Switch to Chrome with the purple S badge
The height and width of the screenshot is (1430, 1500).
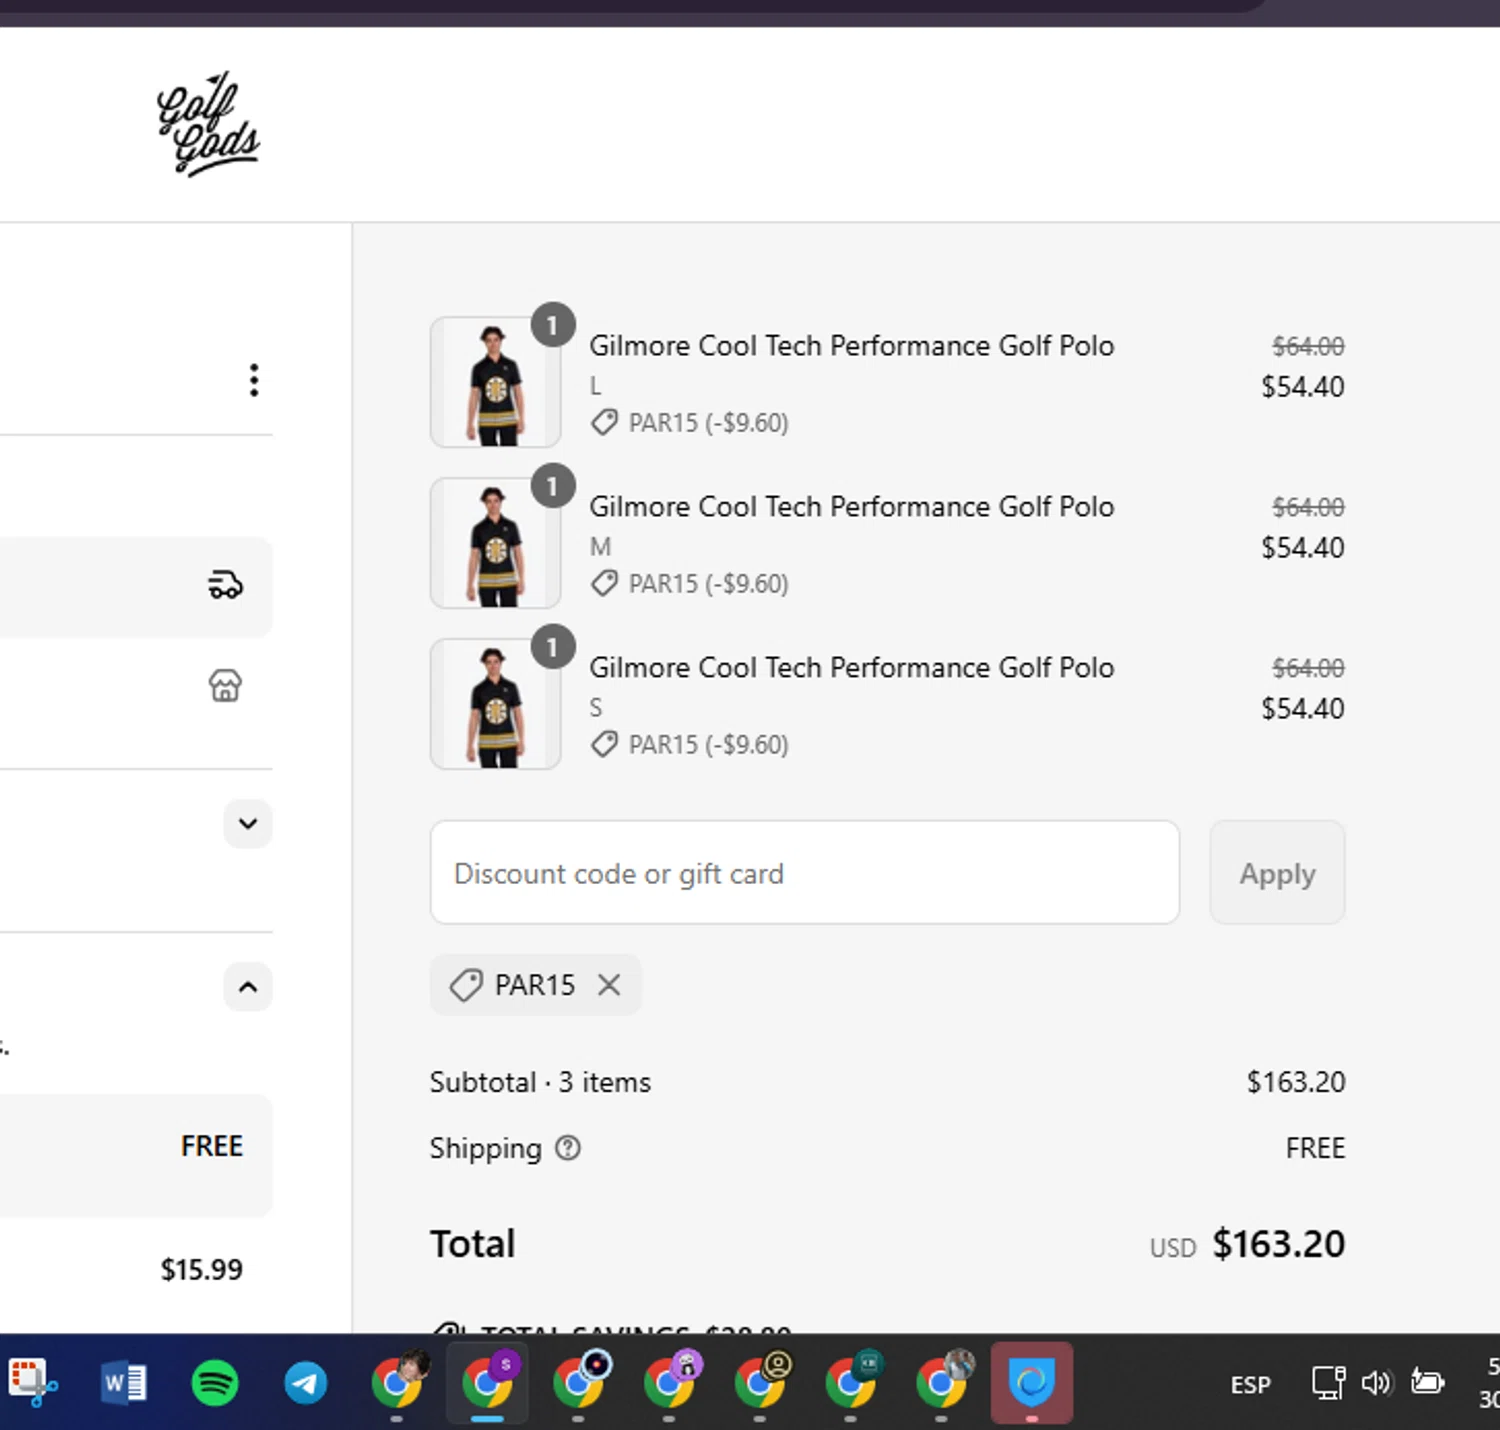pyautogui.click(x=487, y=1382)
